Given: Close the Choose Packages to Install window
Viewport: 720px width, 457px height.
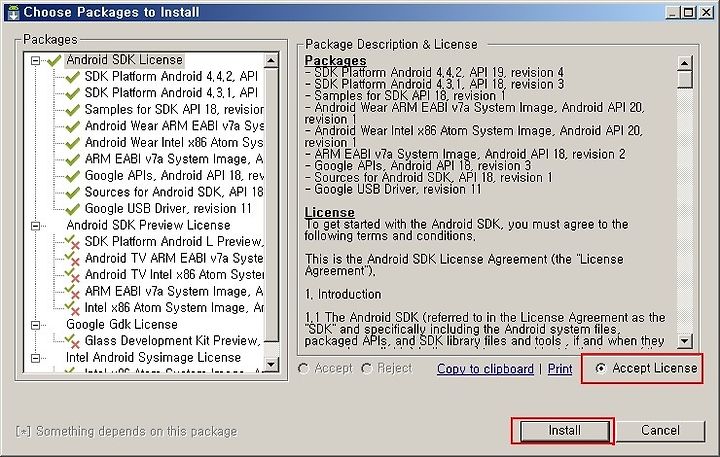Looking at the screenshot, I should (x=706, y=12).
